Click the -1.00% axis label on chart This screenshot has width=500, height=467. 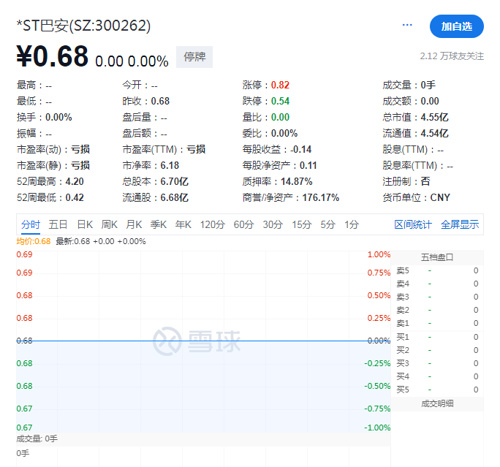pos(377,428)
